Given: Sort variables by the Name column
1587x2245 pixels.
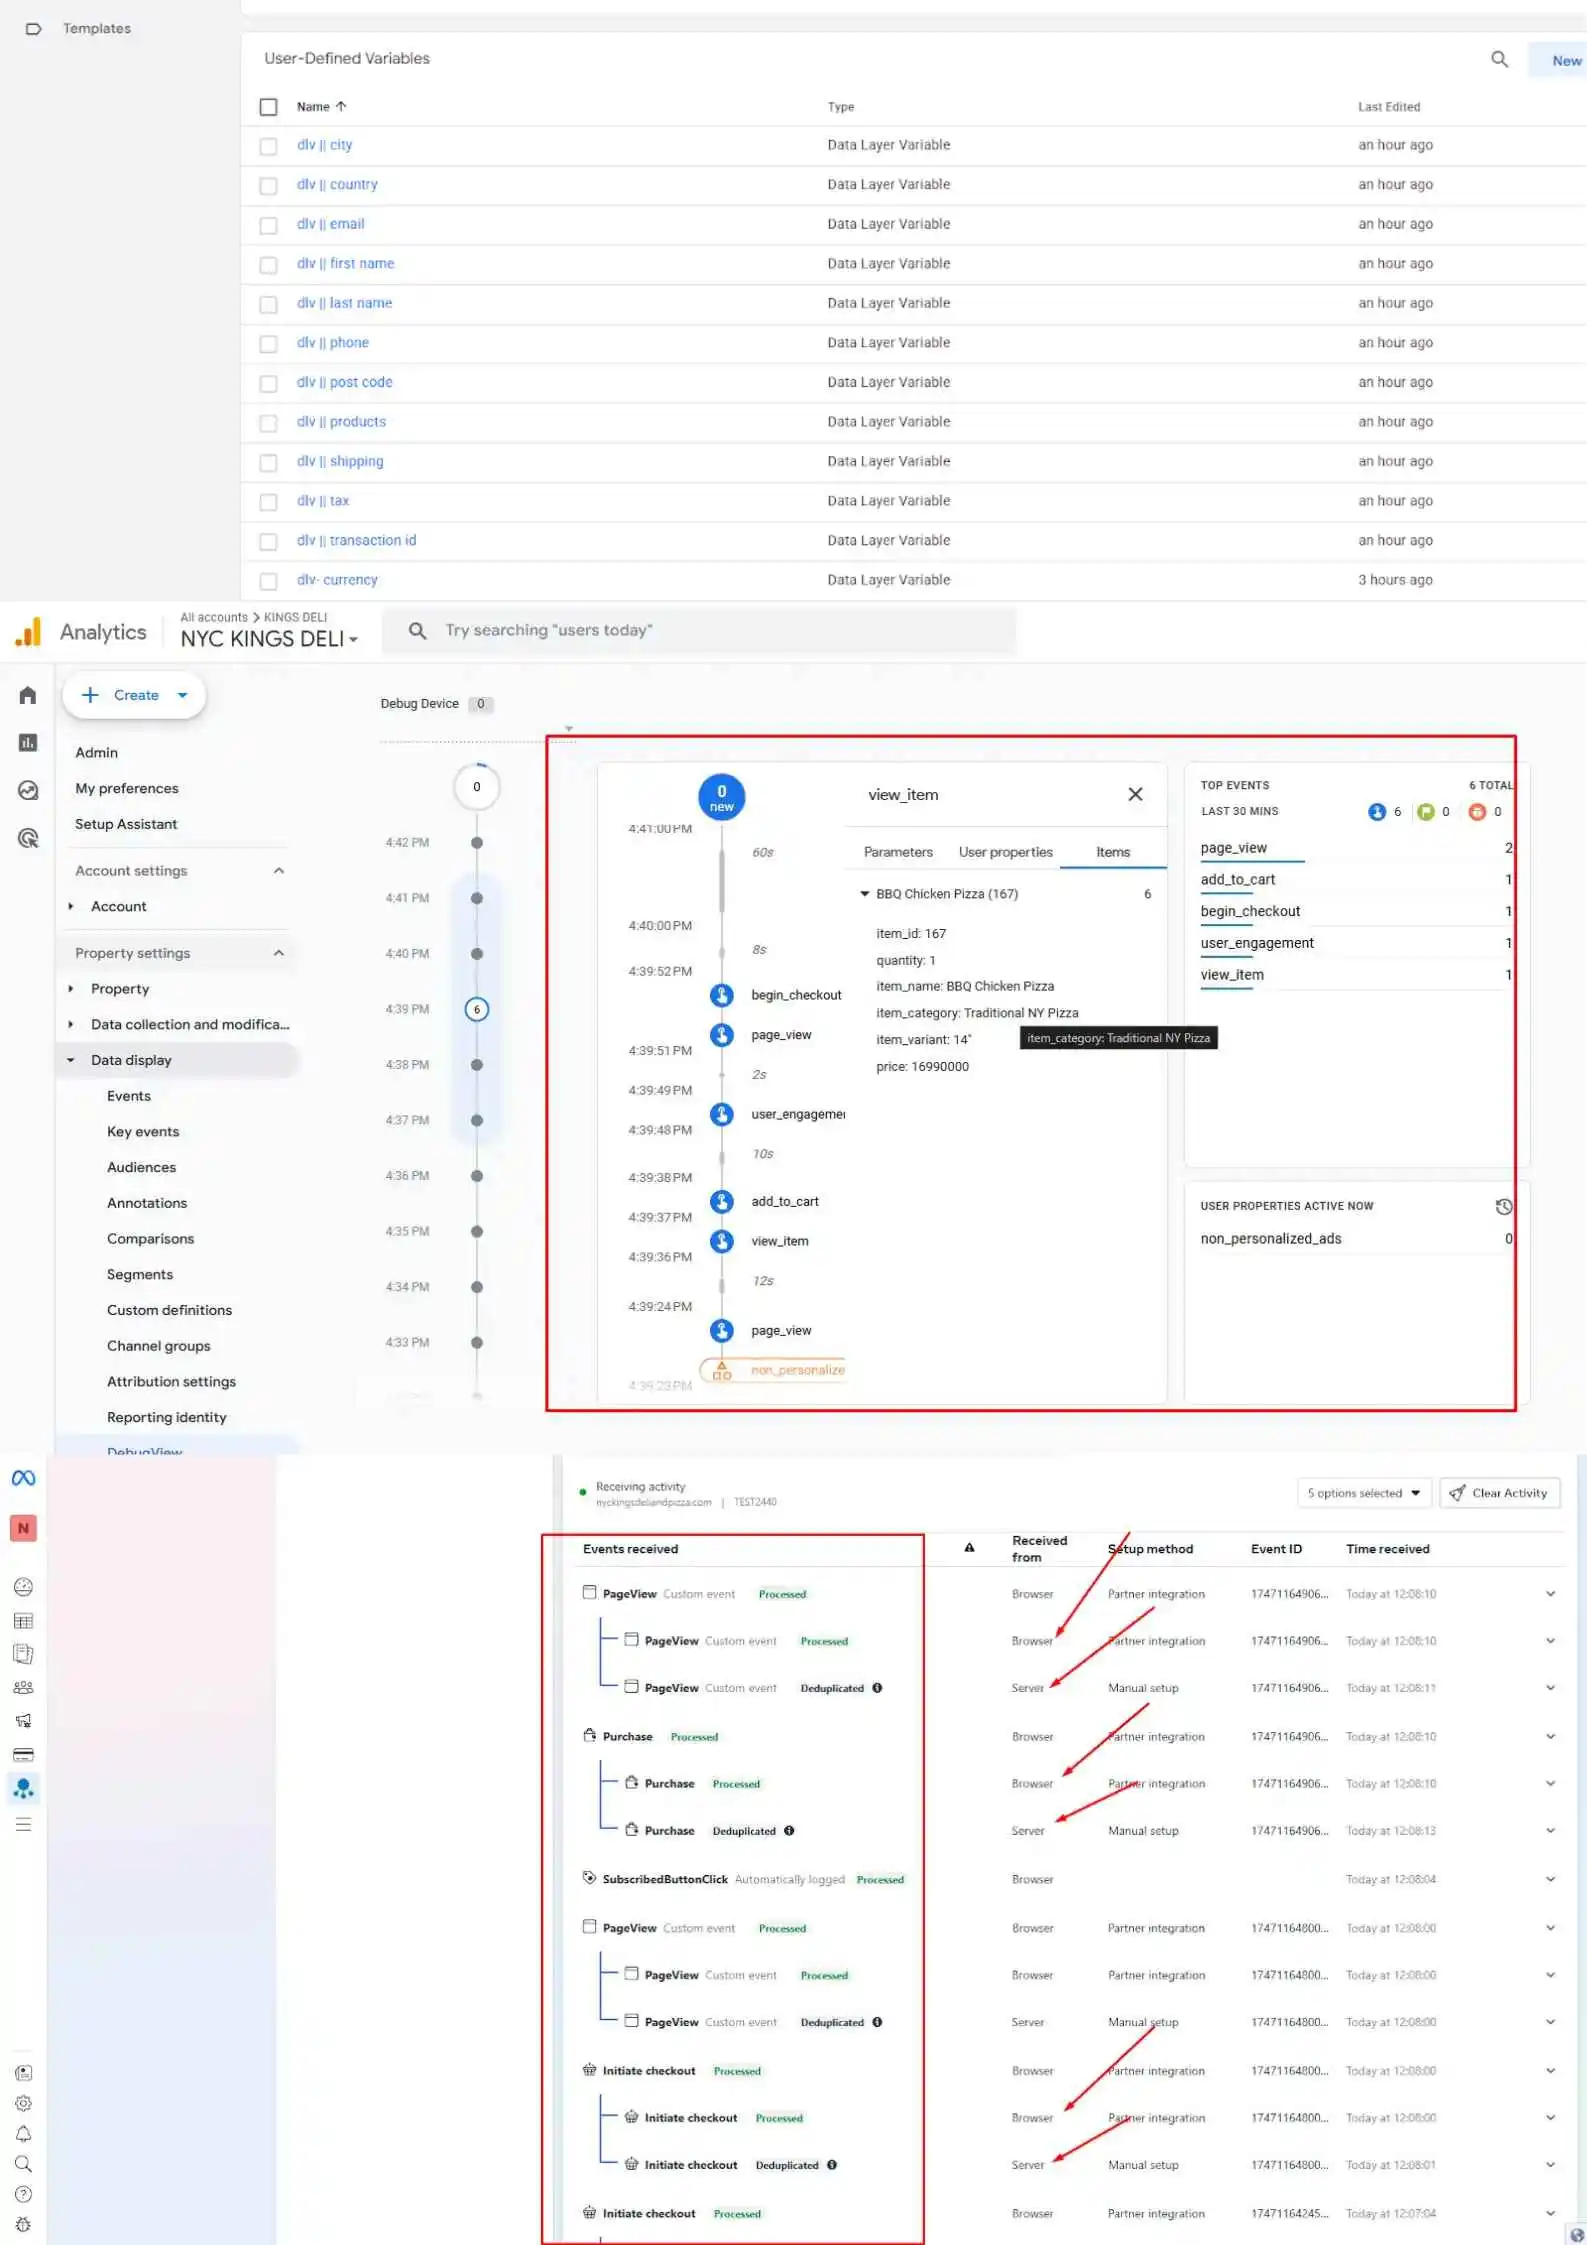Looking at the screenshot, I should [321, 106].
